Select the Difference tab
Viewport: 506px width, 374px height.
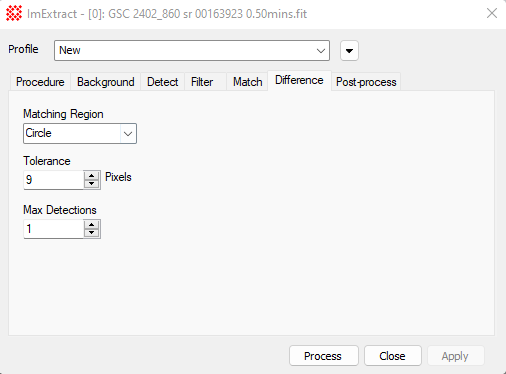point(299,80)
